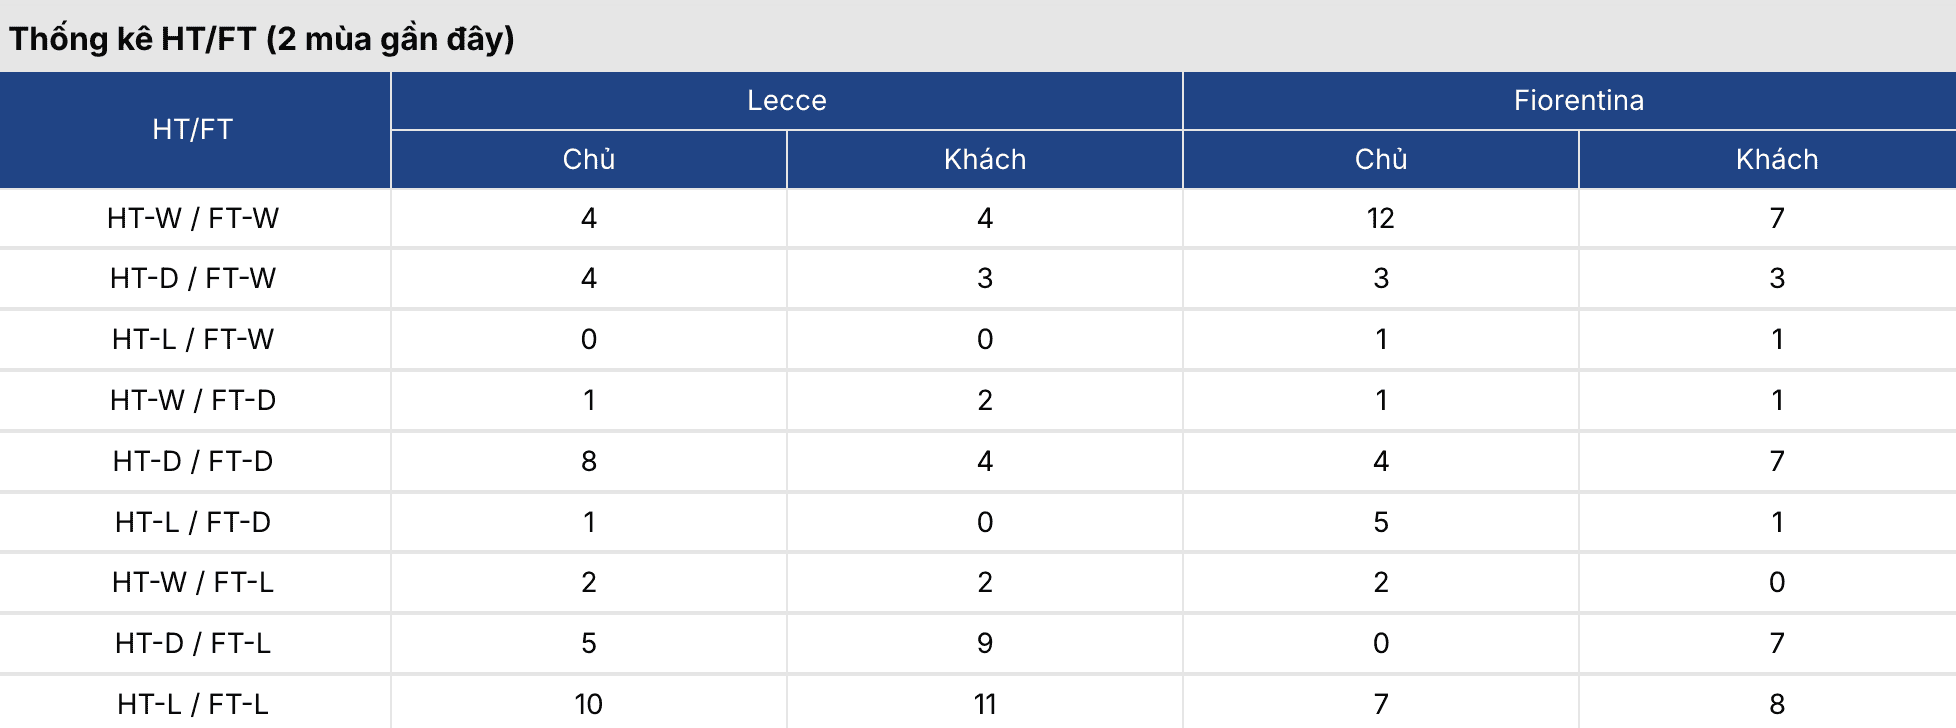
Task: Select the Chủ column under Fiorentina
Action: 1380,159
